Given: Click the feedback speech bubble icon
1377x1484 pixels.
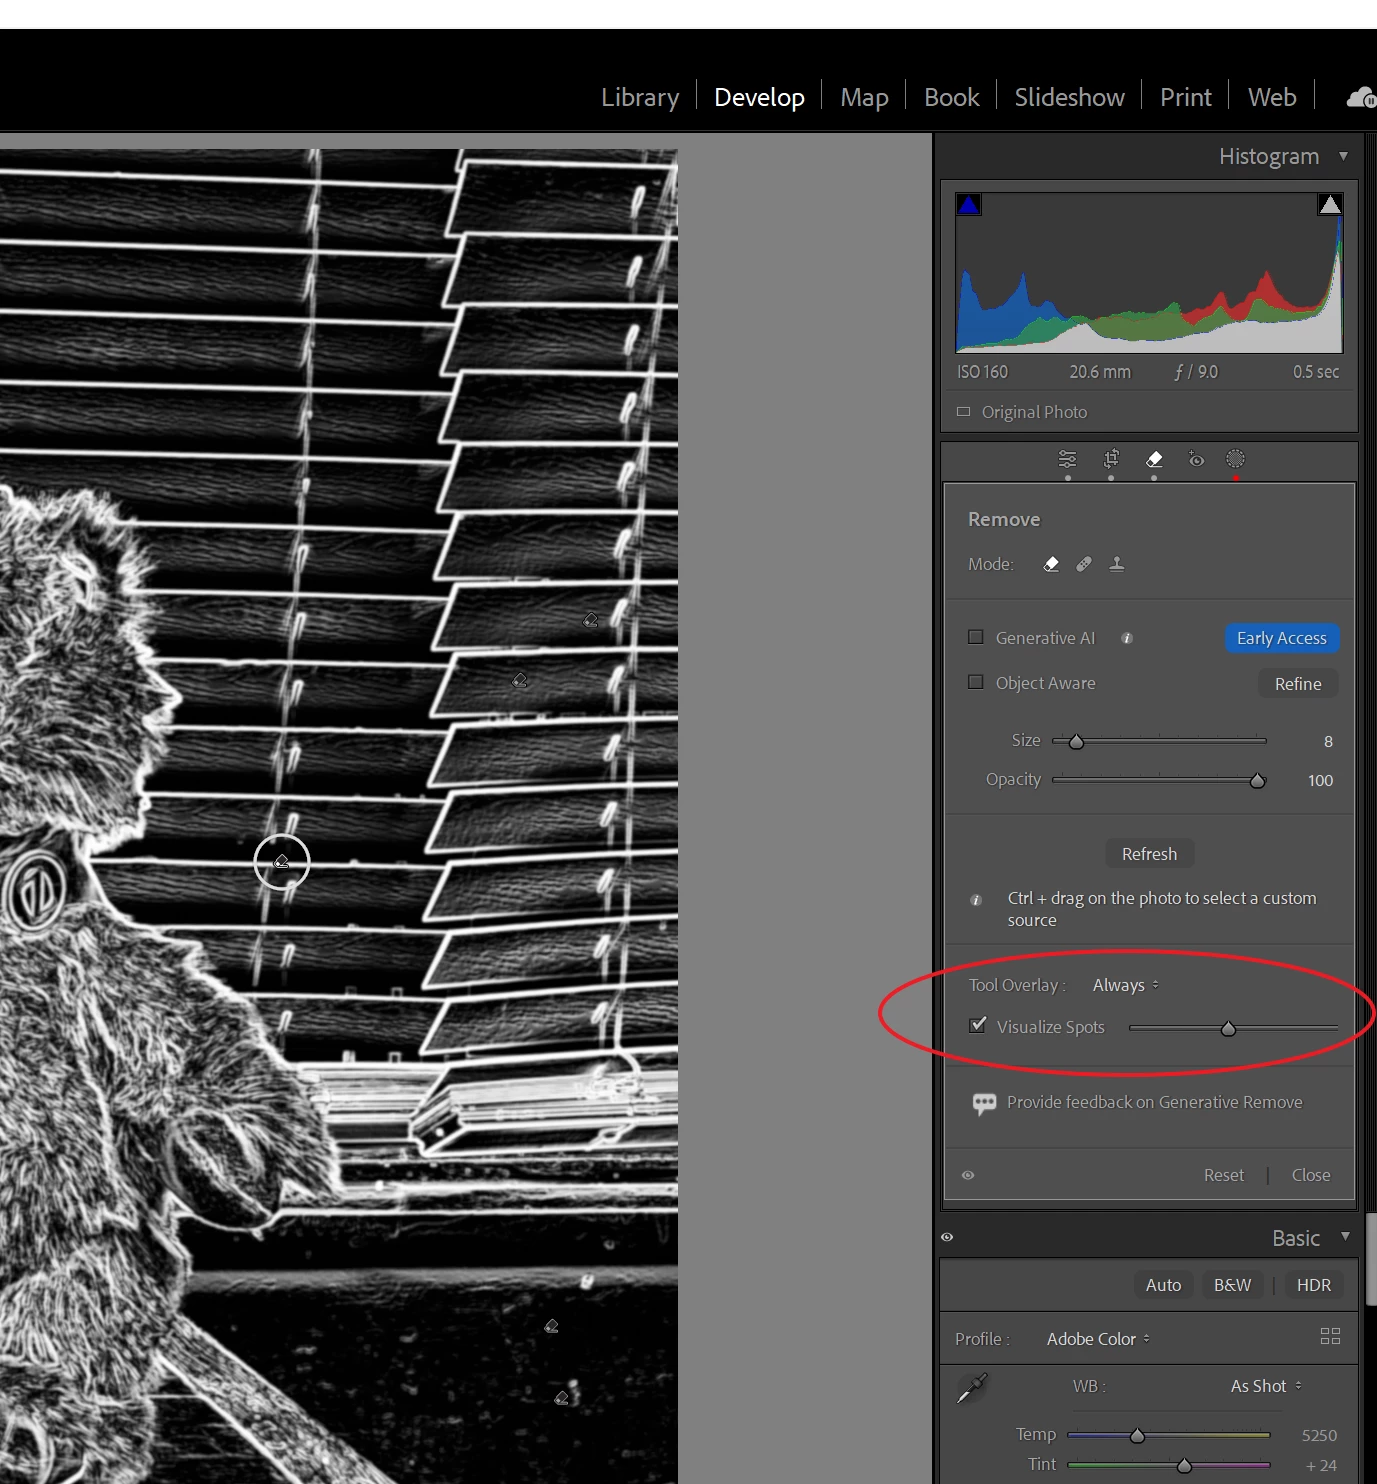Looking at the screenshot, I should (x=984, y=1103).
